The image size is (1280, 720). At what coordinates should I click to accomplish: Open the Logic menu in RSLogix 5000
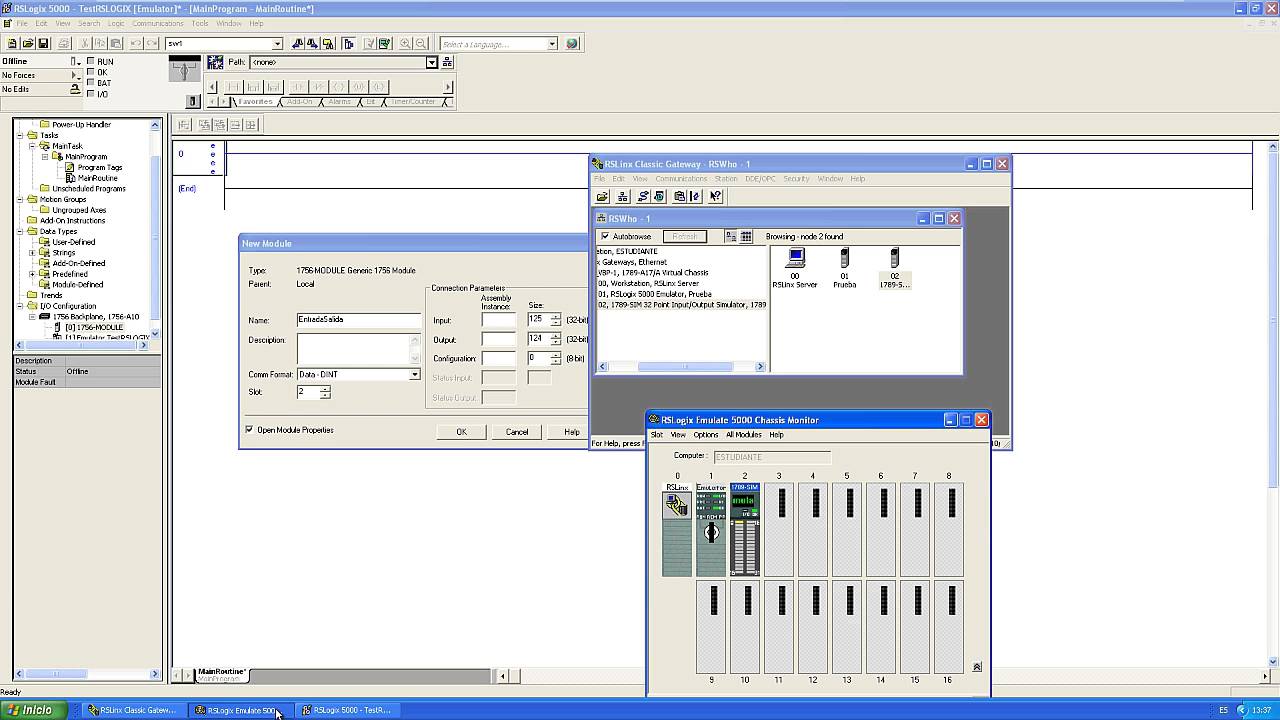[x=116, y=23]
